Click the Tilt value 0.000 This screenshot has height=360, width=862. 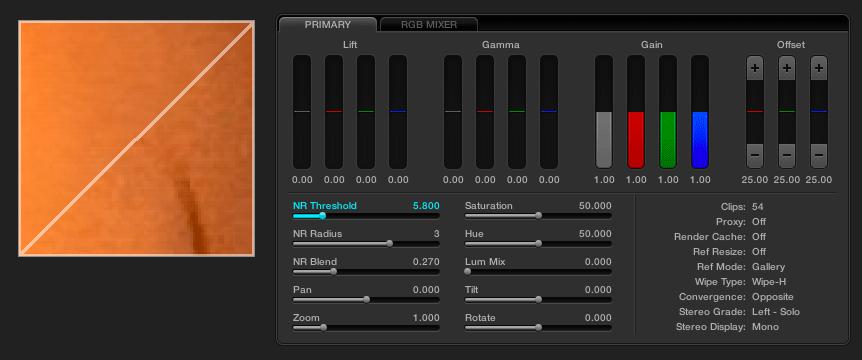pyautogui.click(x=598, y=290)
